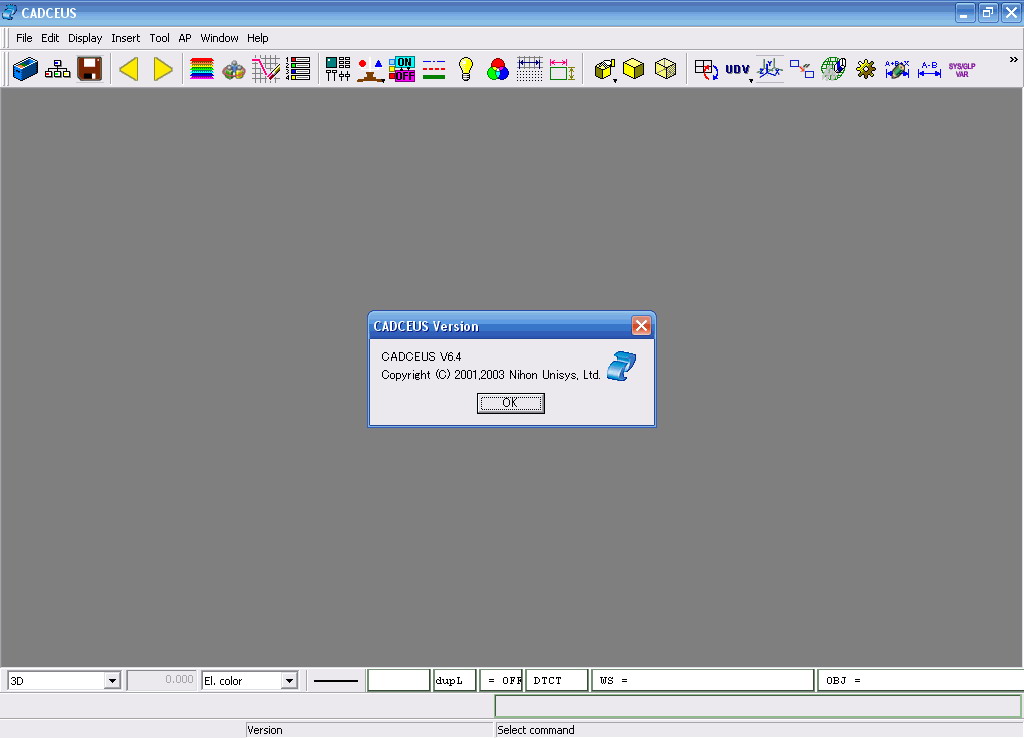The width and height of the screenshot is (1024, 738).
Task: Open the hierarchy tree structure icon
Action: point(57,69)
